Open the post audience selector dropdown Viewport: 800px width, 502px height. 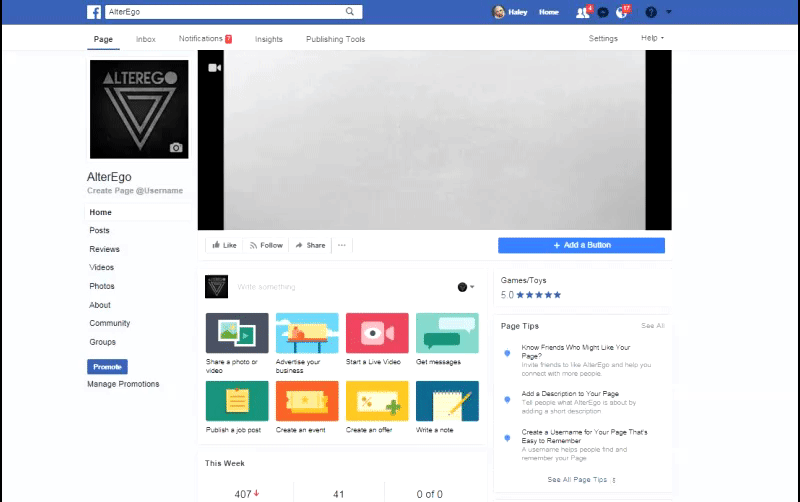(x=466, y=287)
